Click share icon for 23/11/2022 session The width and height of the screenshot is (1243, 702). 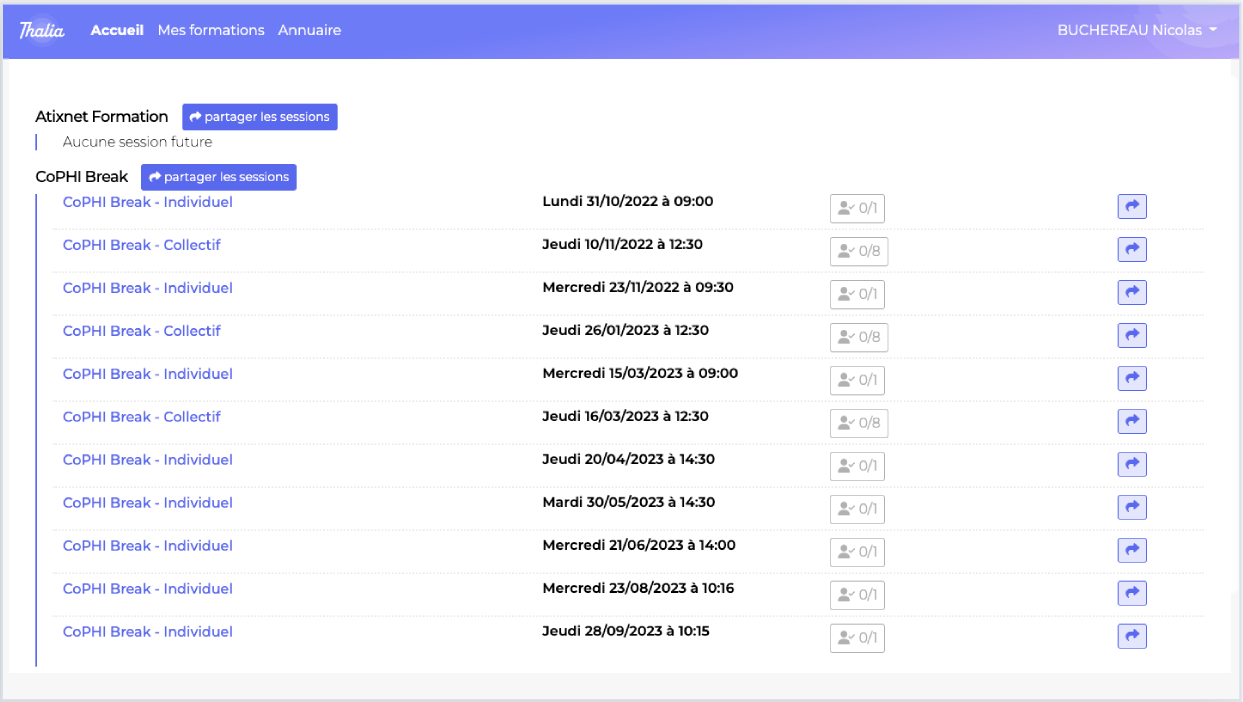[x=1131, y=293]
